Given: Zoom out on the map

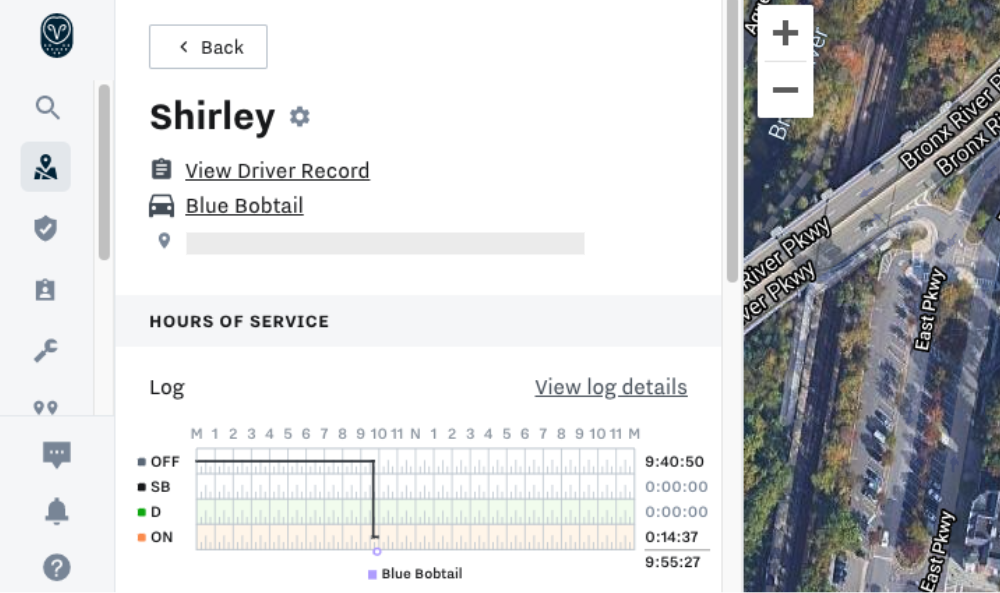Looking at the screenshot, I should tap(785, 89).
